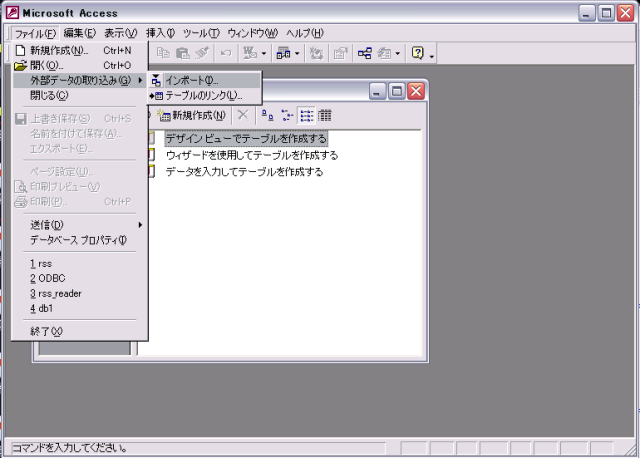The image size is (640, 458).
Task: Open recent file 1 rss
Action: pos(80,264)
